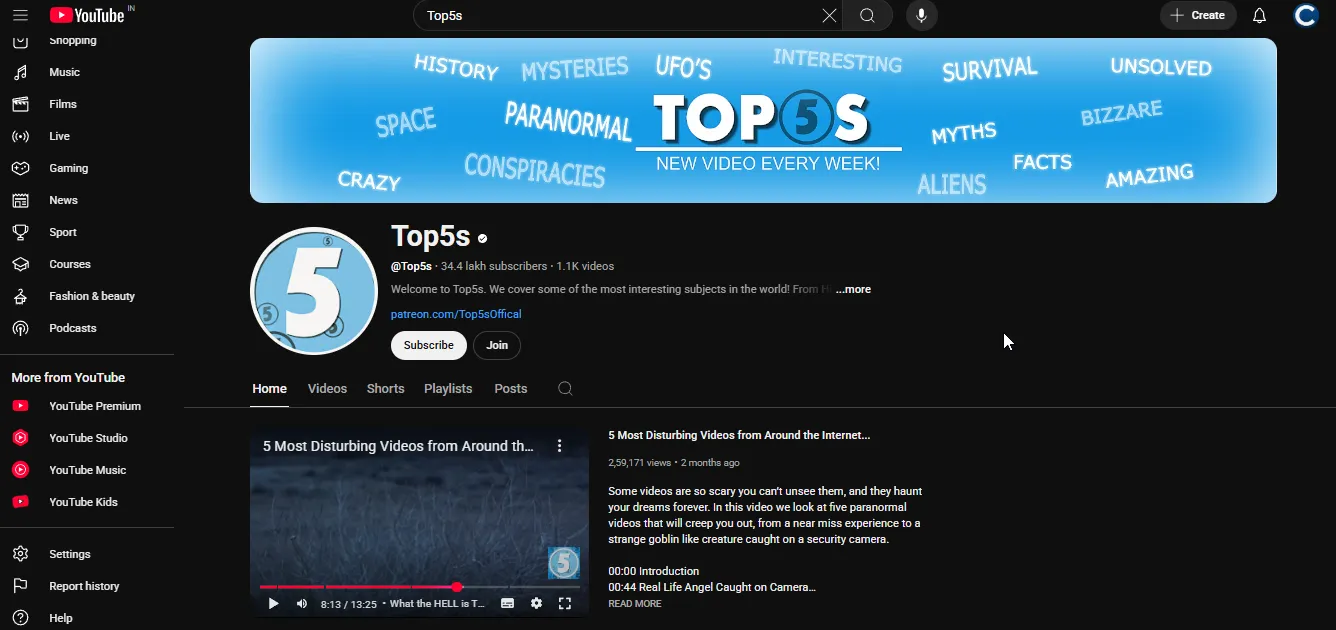The height and width of the screenshot is (630, 1336).
Task: Open YouTube Music
Action: point(87,470)
